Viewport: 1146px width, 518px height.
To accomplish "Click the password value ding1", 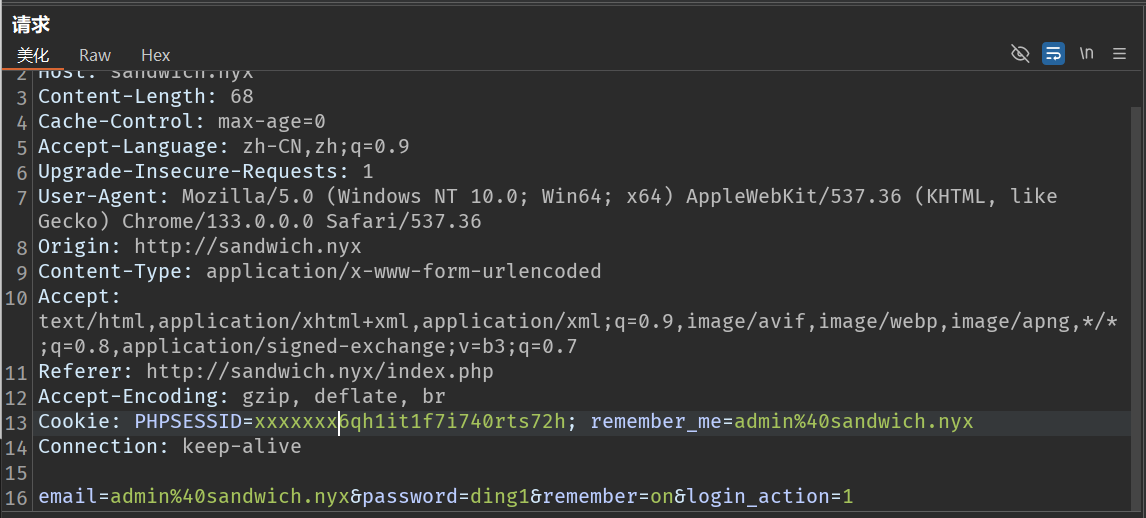I will click(494, 497).
